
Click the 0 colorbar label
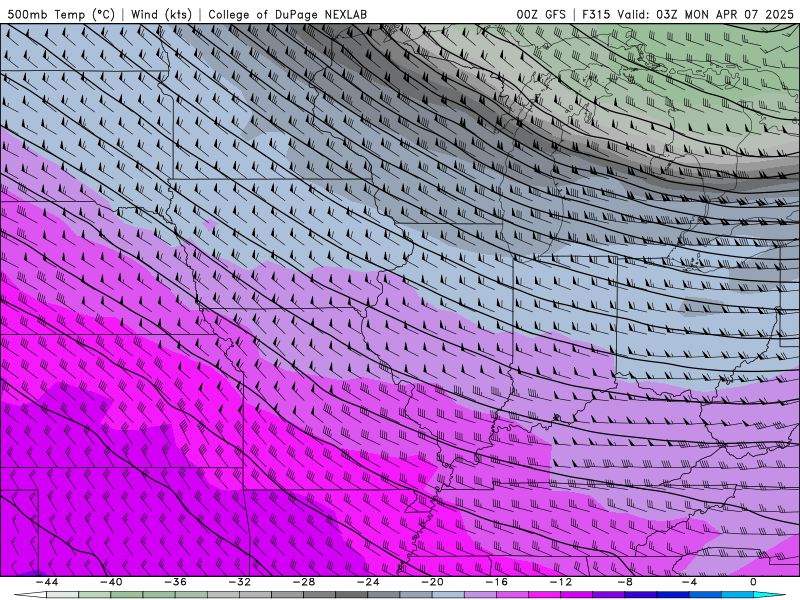point(754,582)
